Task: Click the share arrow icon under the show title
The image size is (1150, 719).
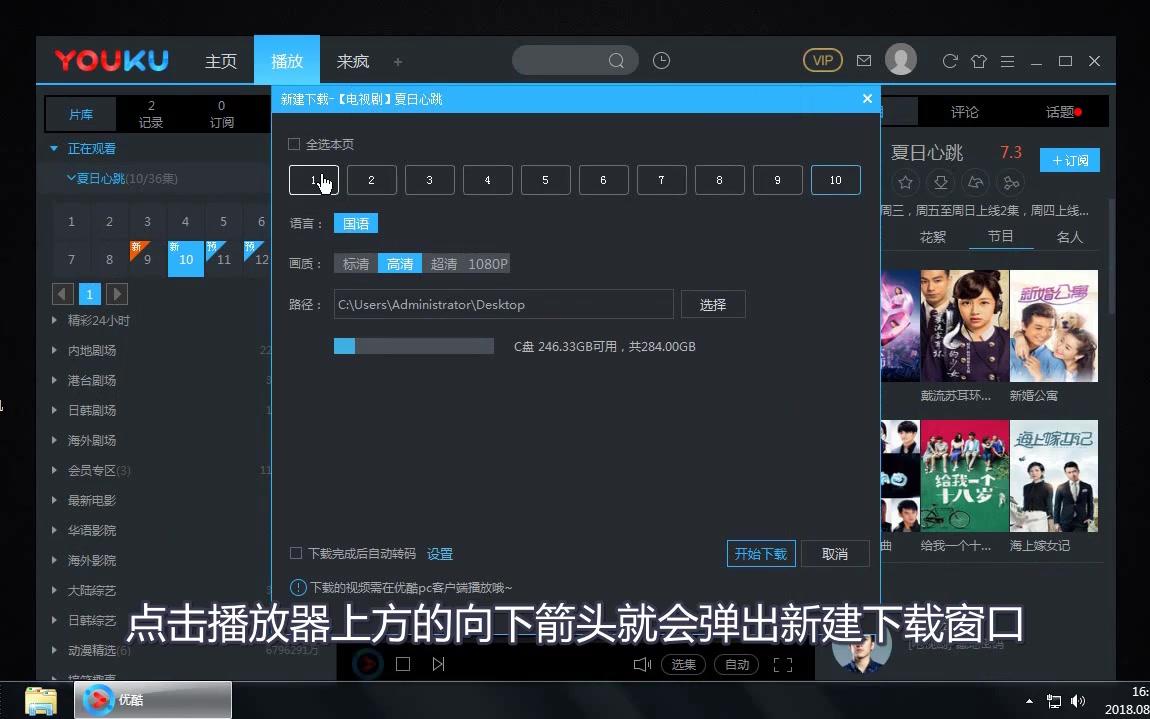Action: (x=976, y=182)
